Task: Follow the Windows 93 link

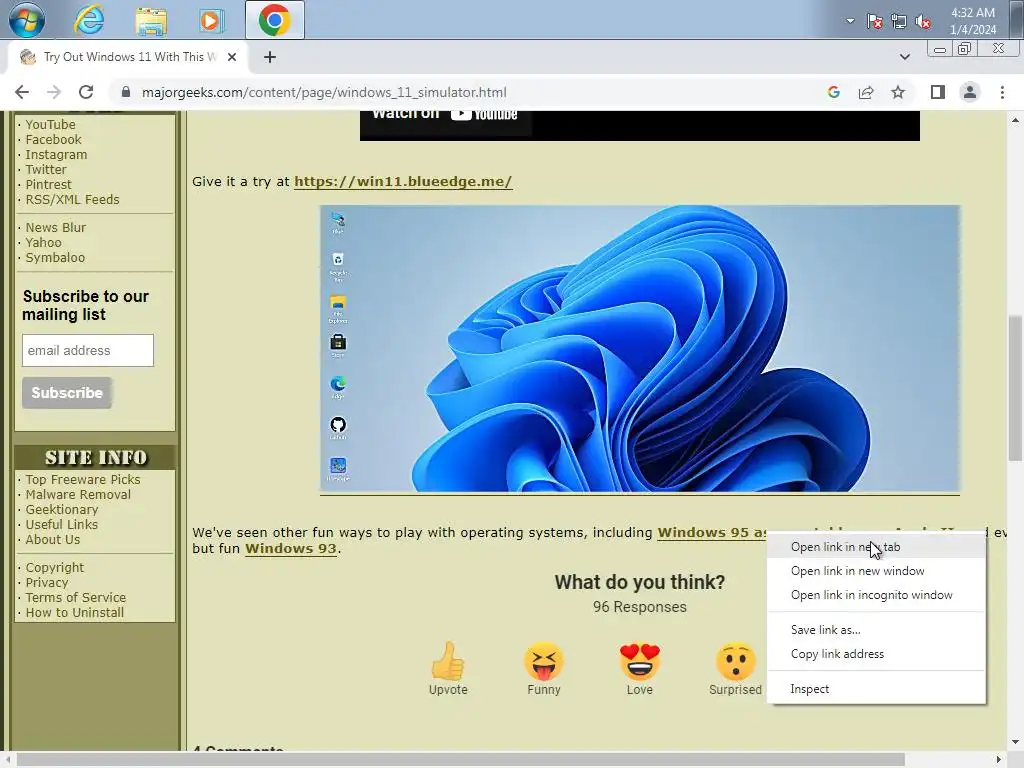Action: click(x=291, y=549)
